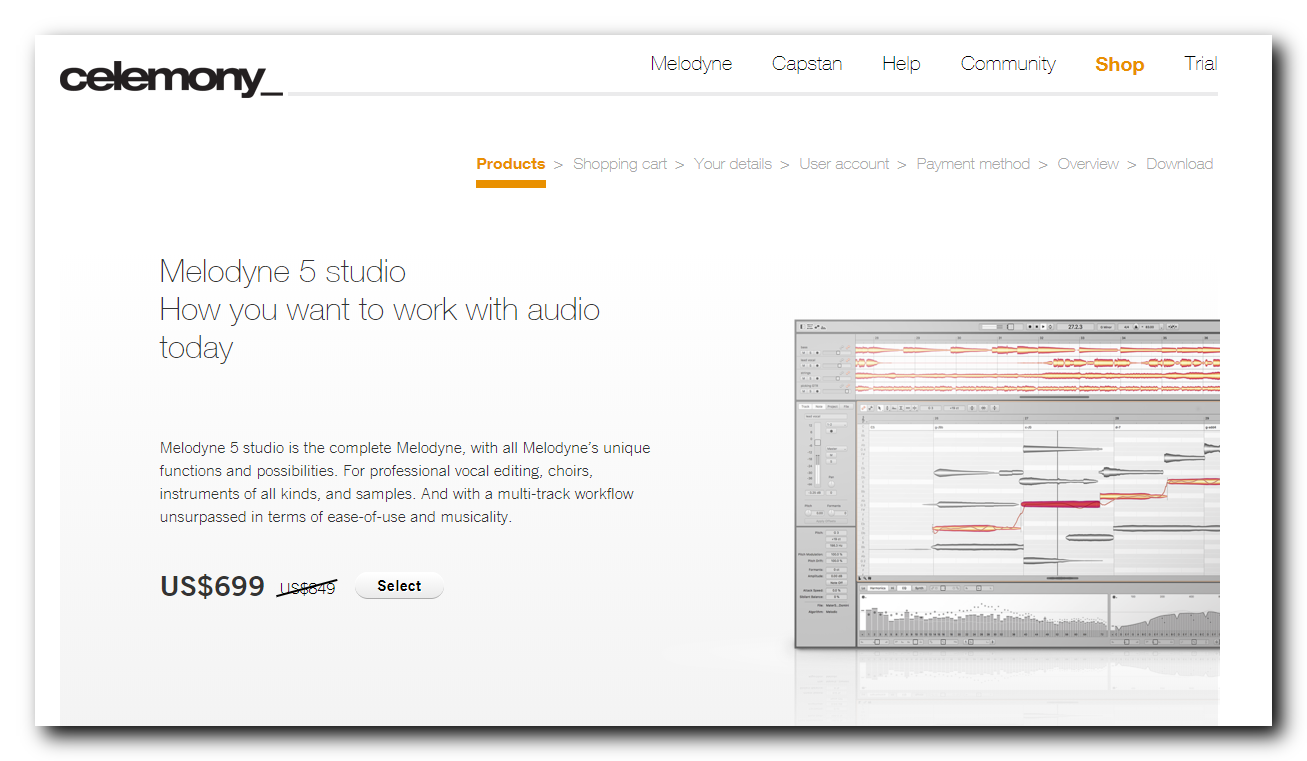Go to the Shopping cart step
Image resolution: width=1307 pixels, height=761 pixels.
tap(620, 164)
